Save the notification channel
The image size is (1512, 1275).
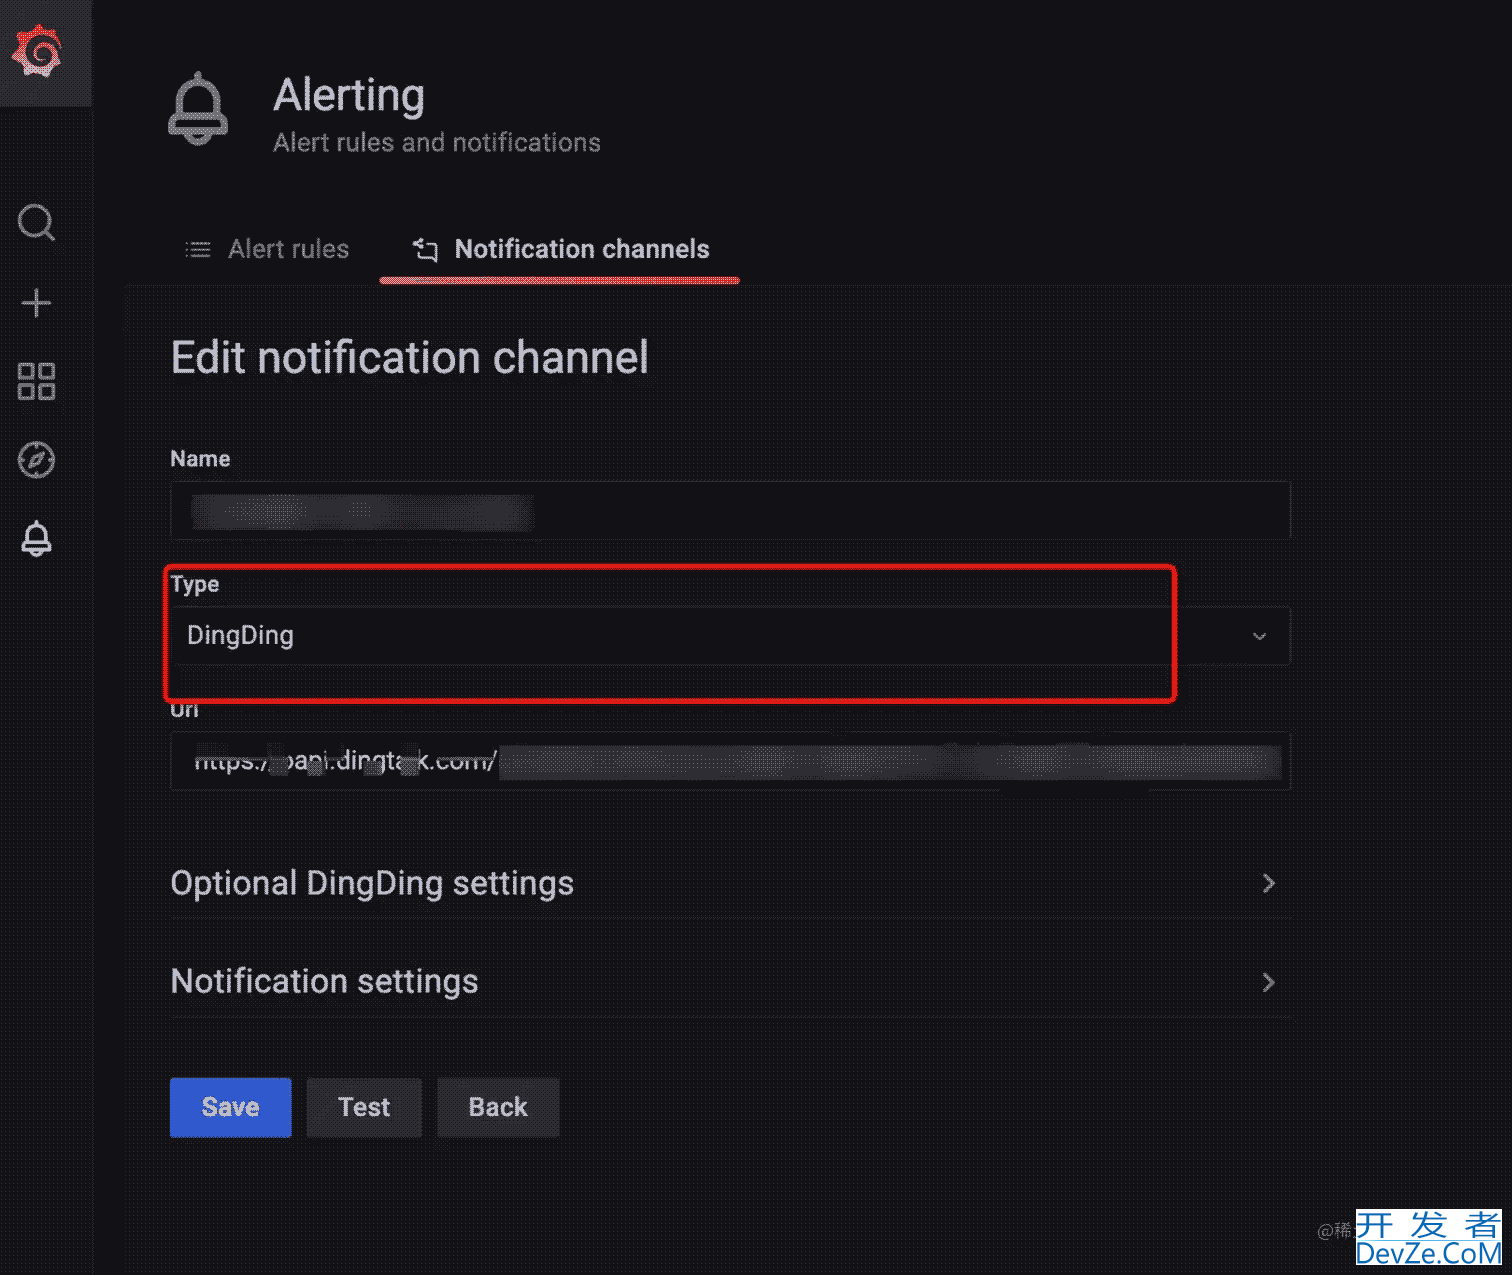click(x=231, y=1107)
